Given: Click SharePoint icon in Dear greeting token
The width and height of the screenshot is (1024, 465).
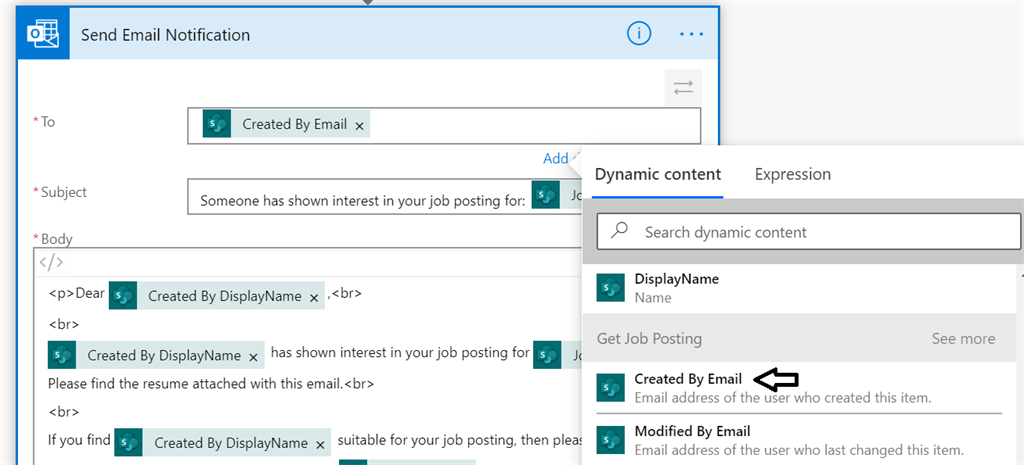Looking at the screenshot, I should (x=123, y=296).
